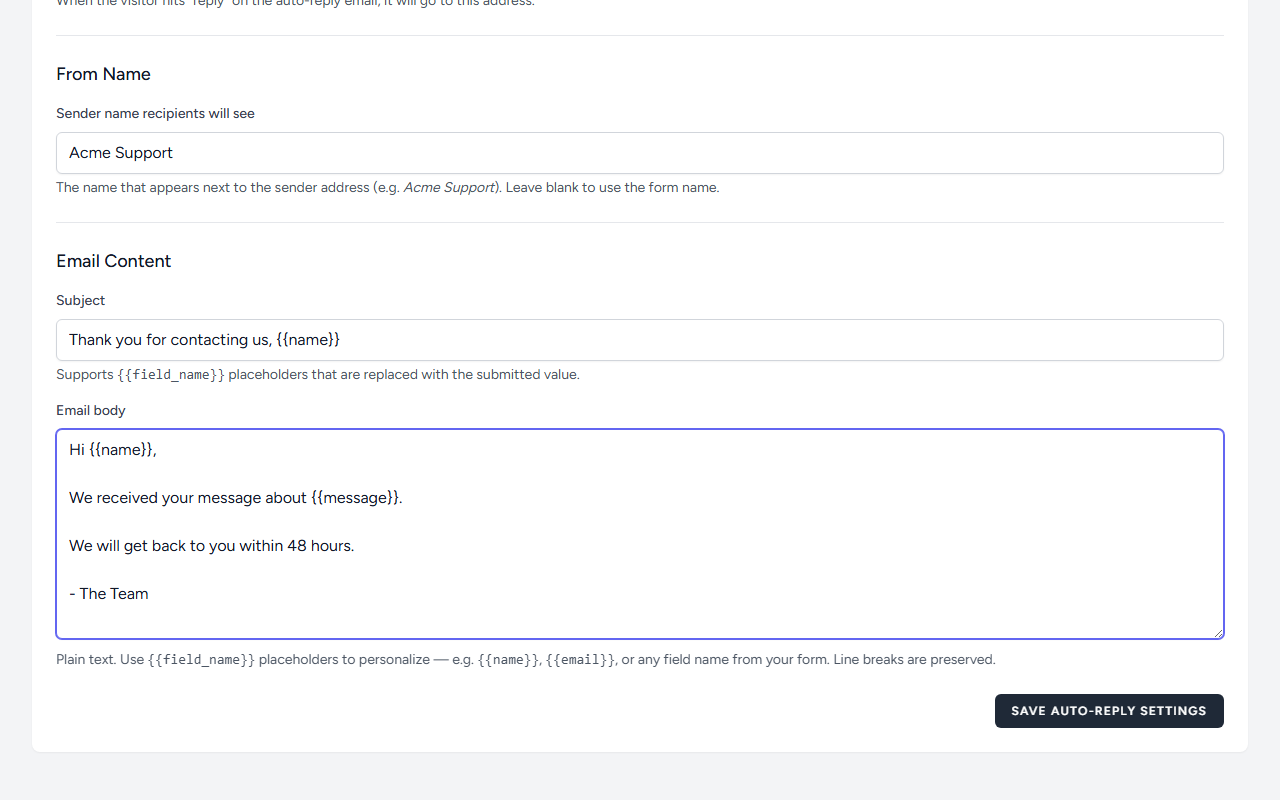Save auto-reply settings
Image resolution: width=1280 pixels, height=800 pixels.
tap(1109, 711)
